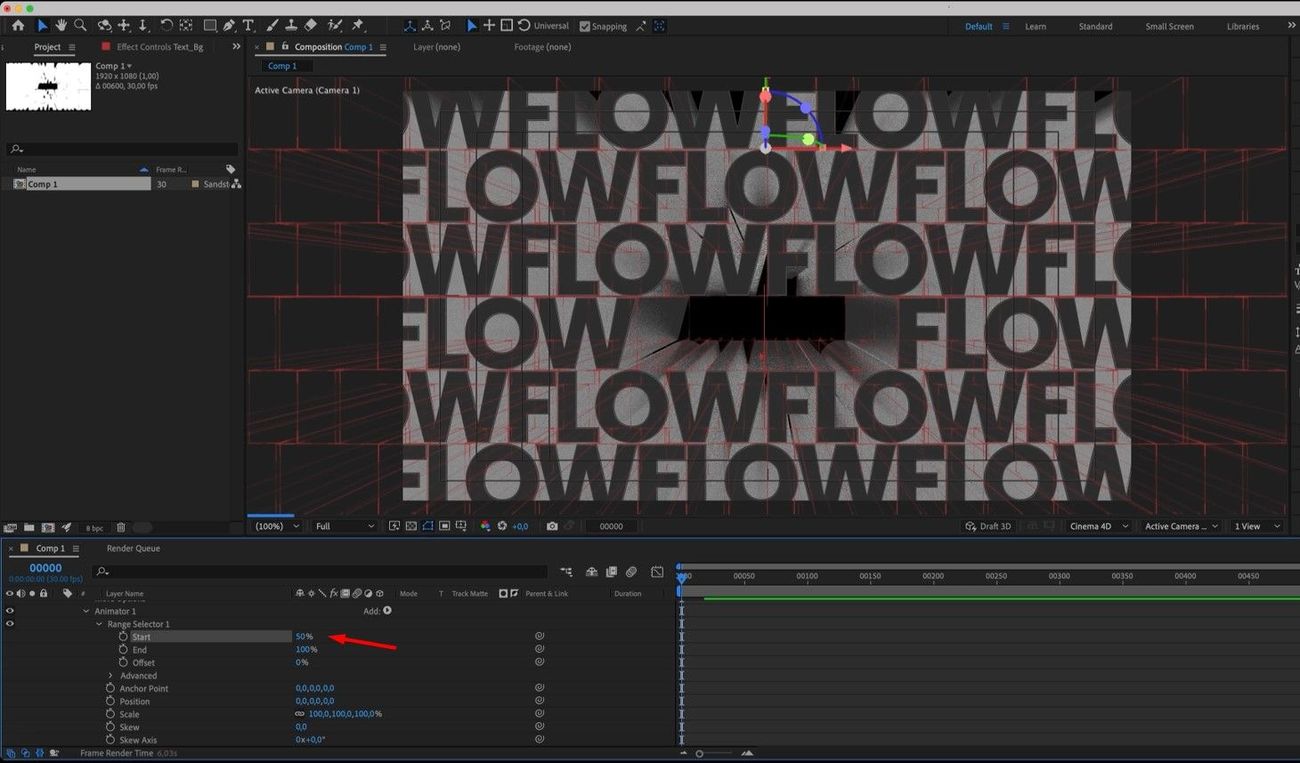Image resolution: width=1300 pixels, height=763 pixels.
Task: Hide Animator 1 using its eye icon
Action: [10, 611]
